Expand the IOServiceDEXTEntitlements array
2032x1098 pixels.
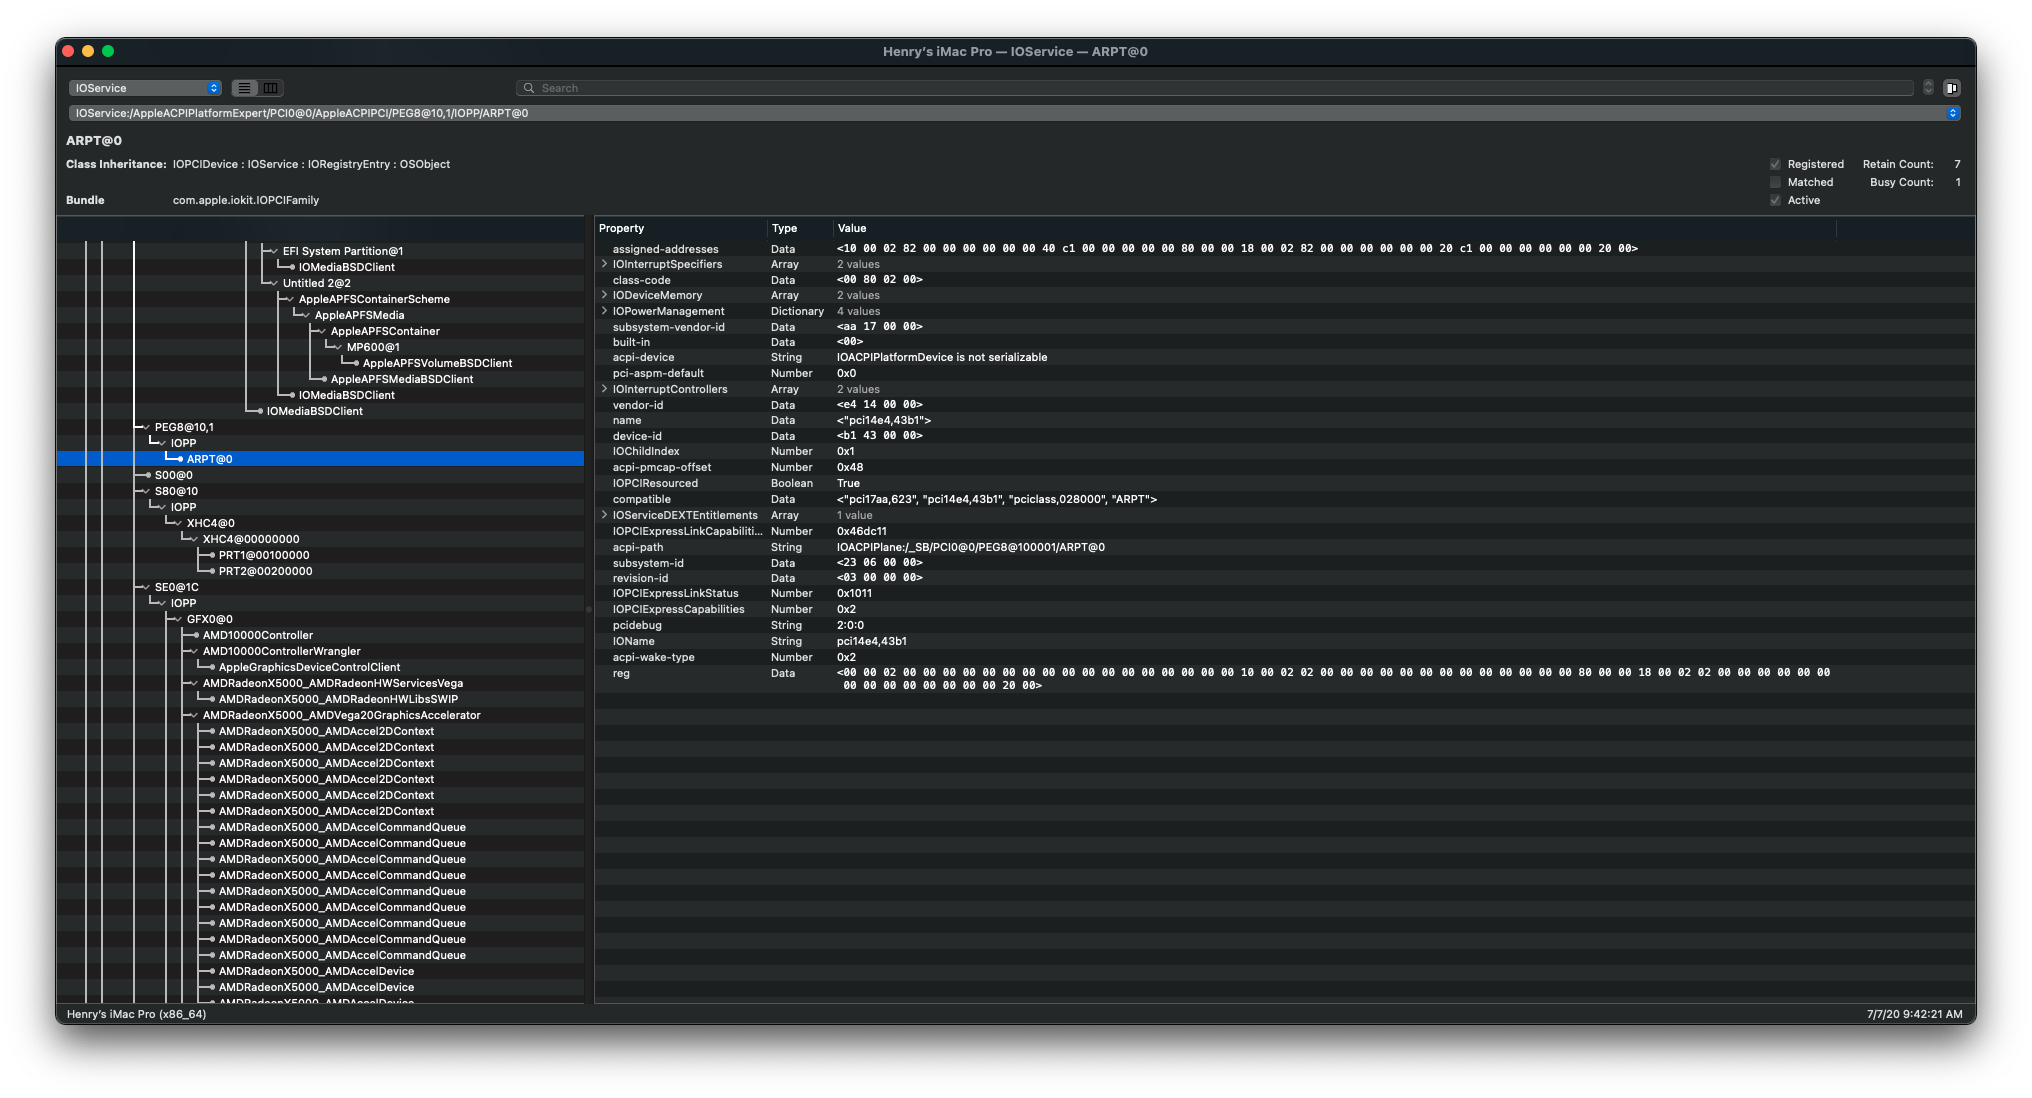[604, 515]
